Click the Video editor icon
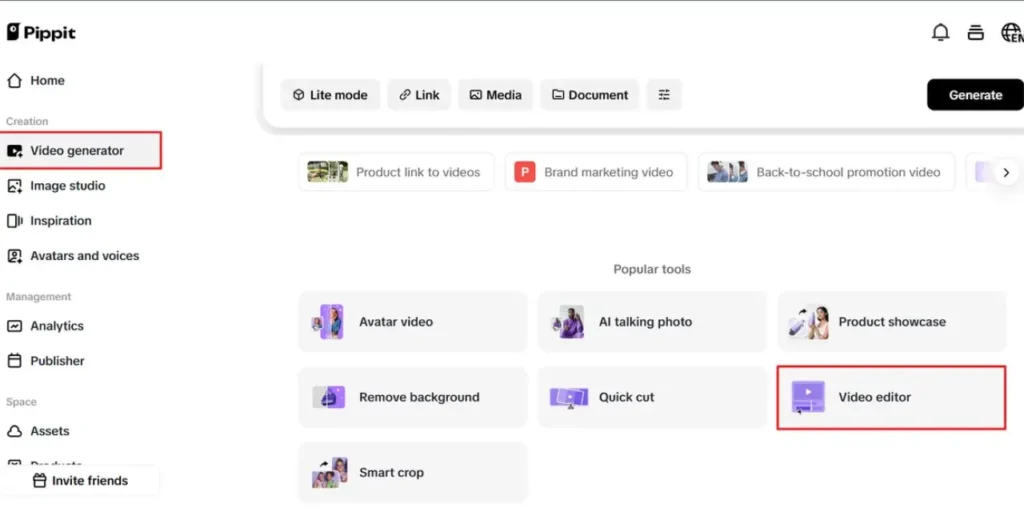 click(808, 397)
